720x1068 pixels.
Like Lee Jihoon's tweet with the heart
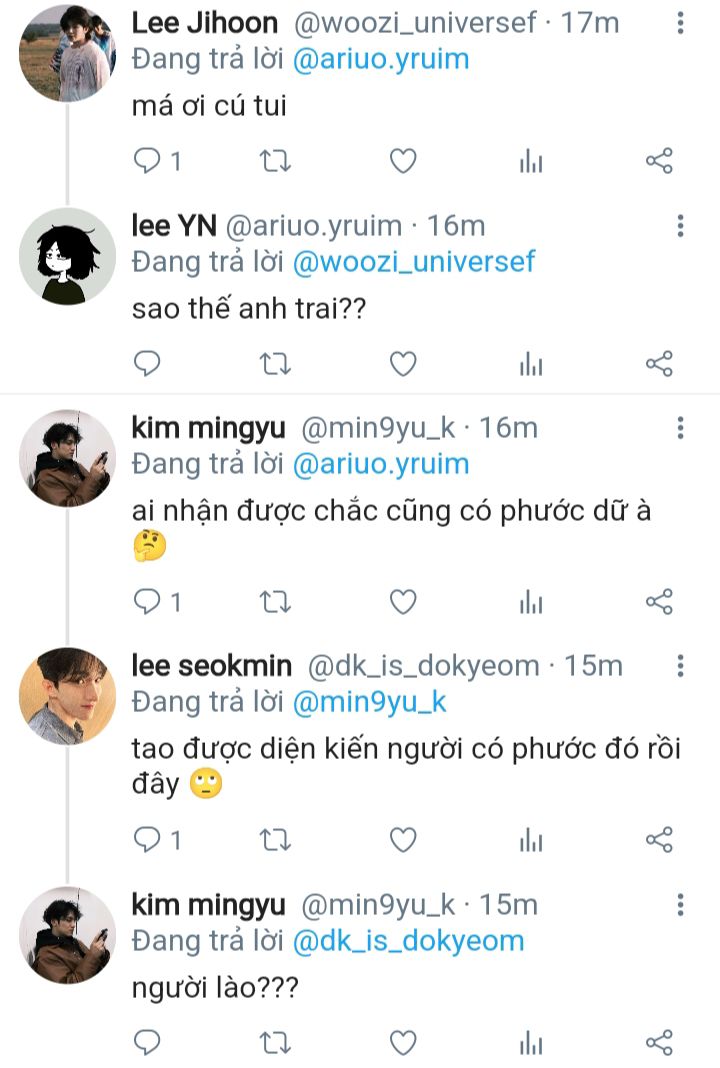[402, 161]
